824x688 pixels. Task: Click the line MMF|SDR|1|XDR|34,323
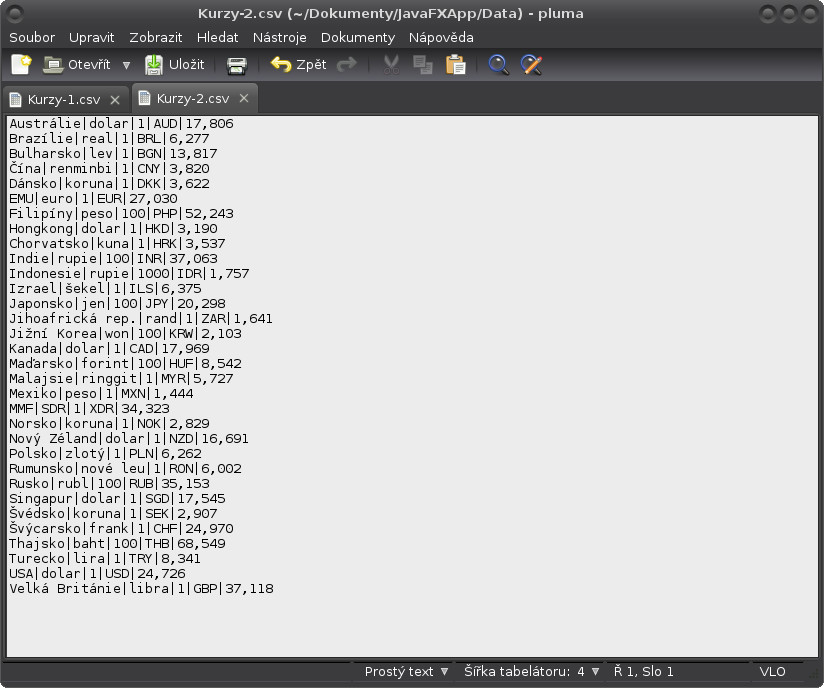(x=89, y=408)
